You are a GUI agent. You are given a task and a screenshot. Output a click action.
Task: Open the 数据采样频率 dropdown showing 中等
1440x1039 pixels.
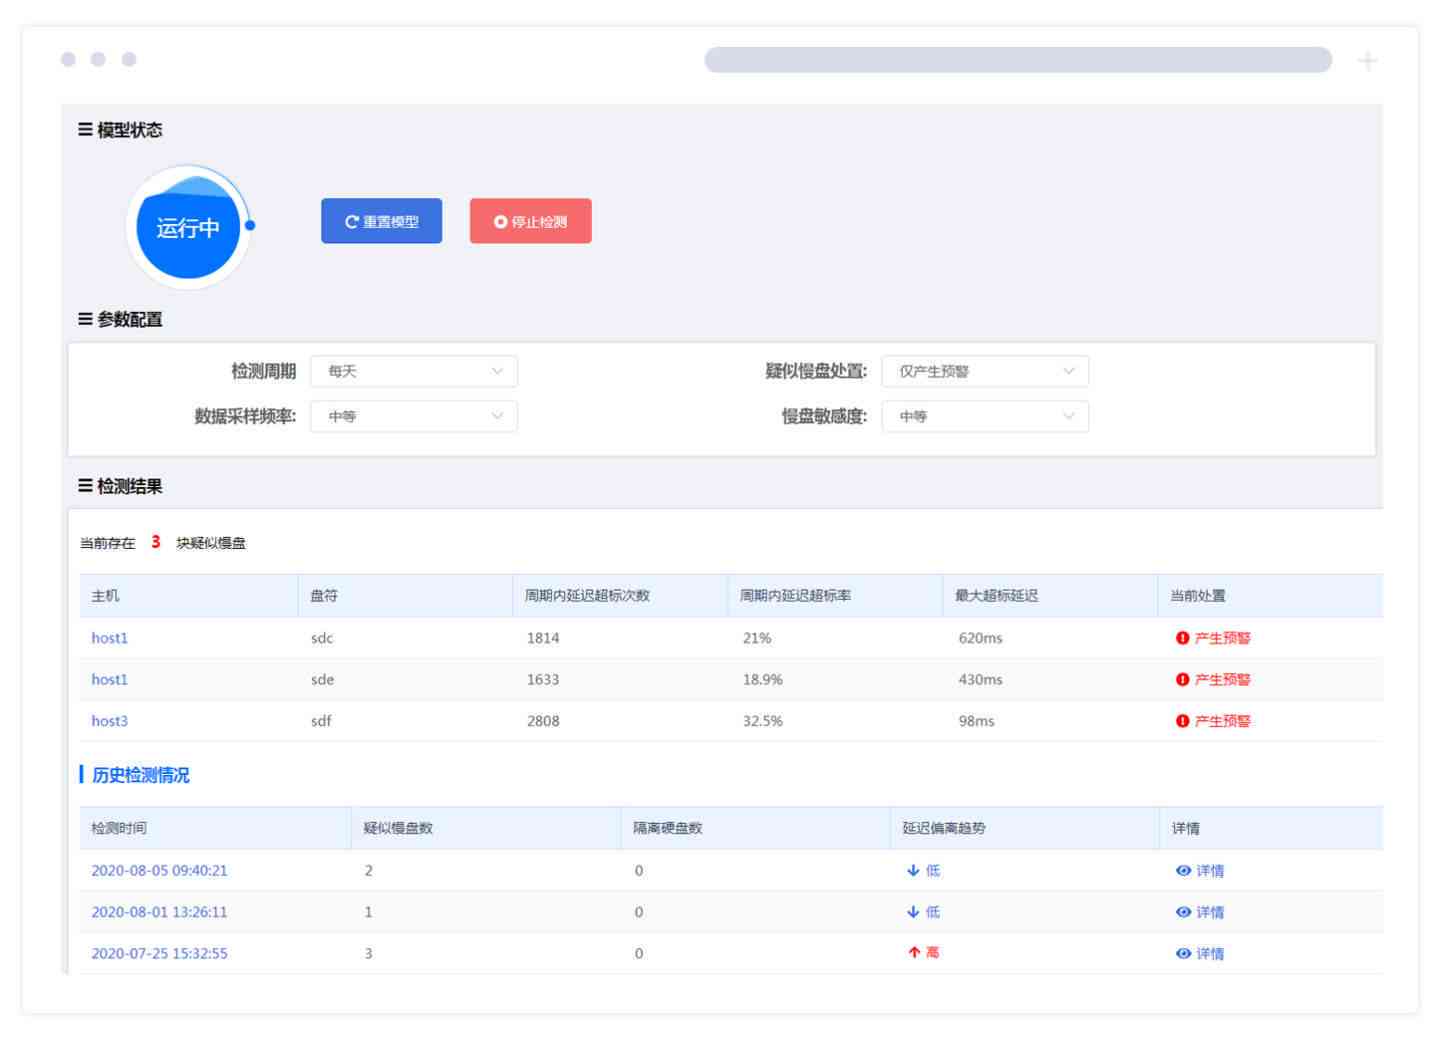tap(414, 416)
